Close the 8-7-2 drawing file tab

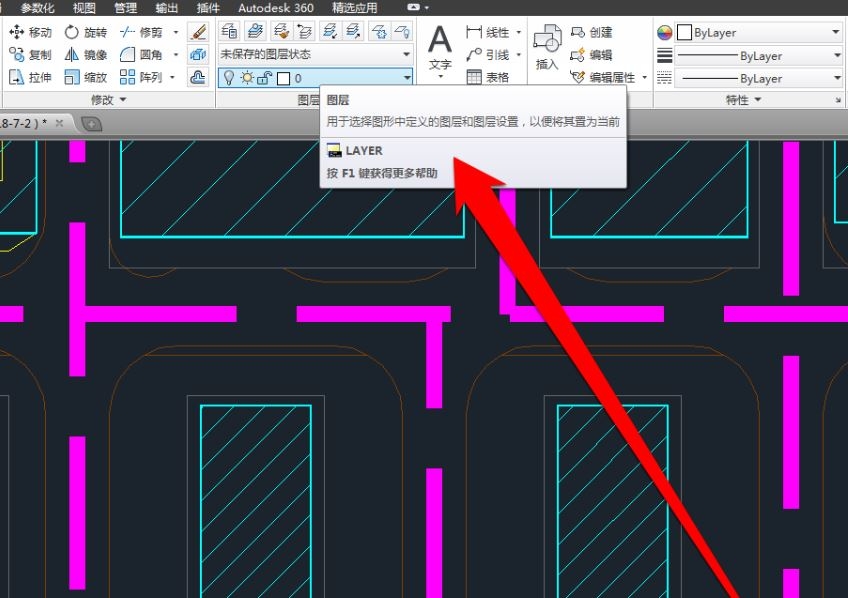[59, 123]
